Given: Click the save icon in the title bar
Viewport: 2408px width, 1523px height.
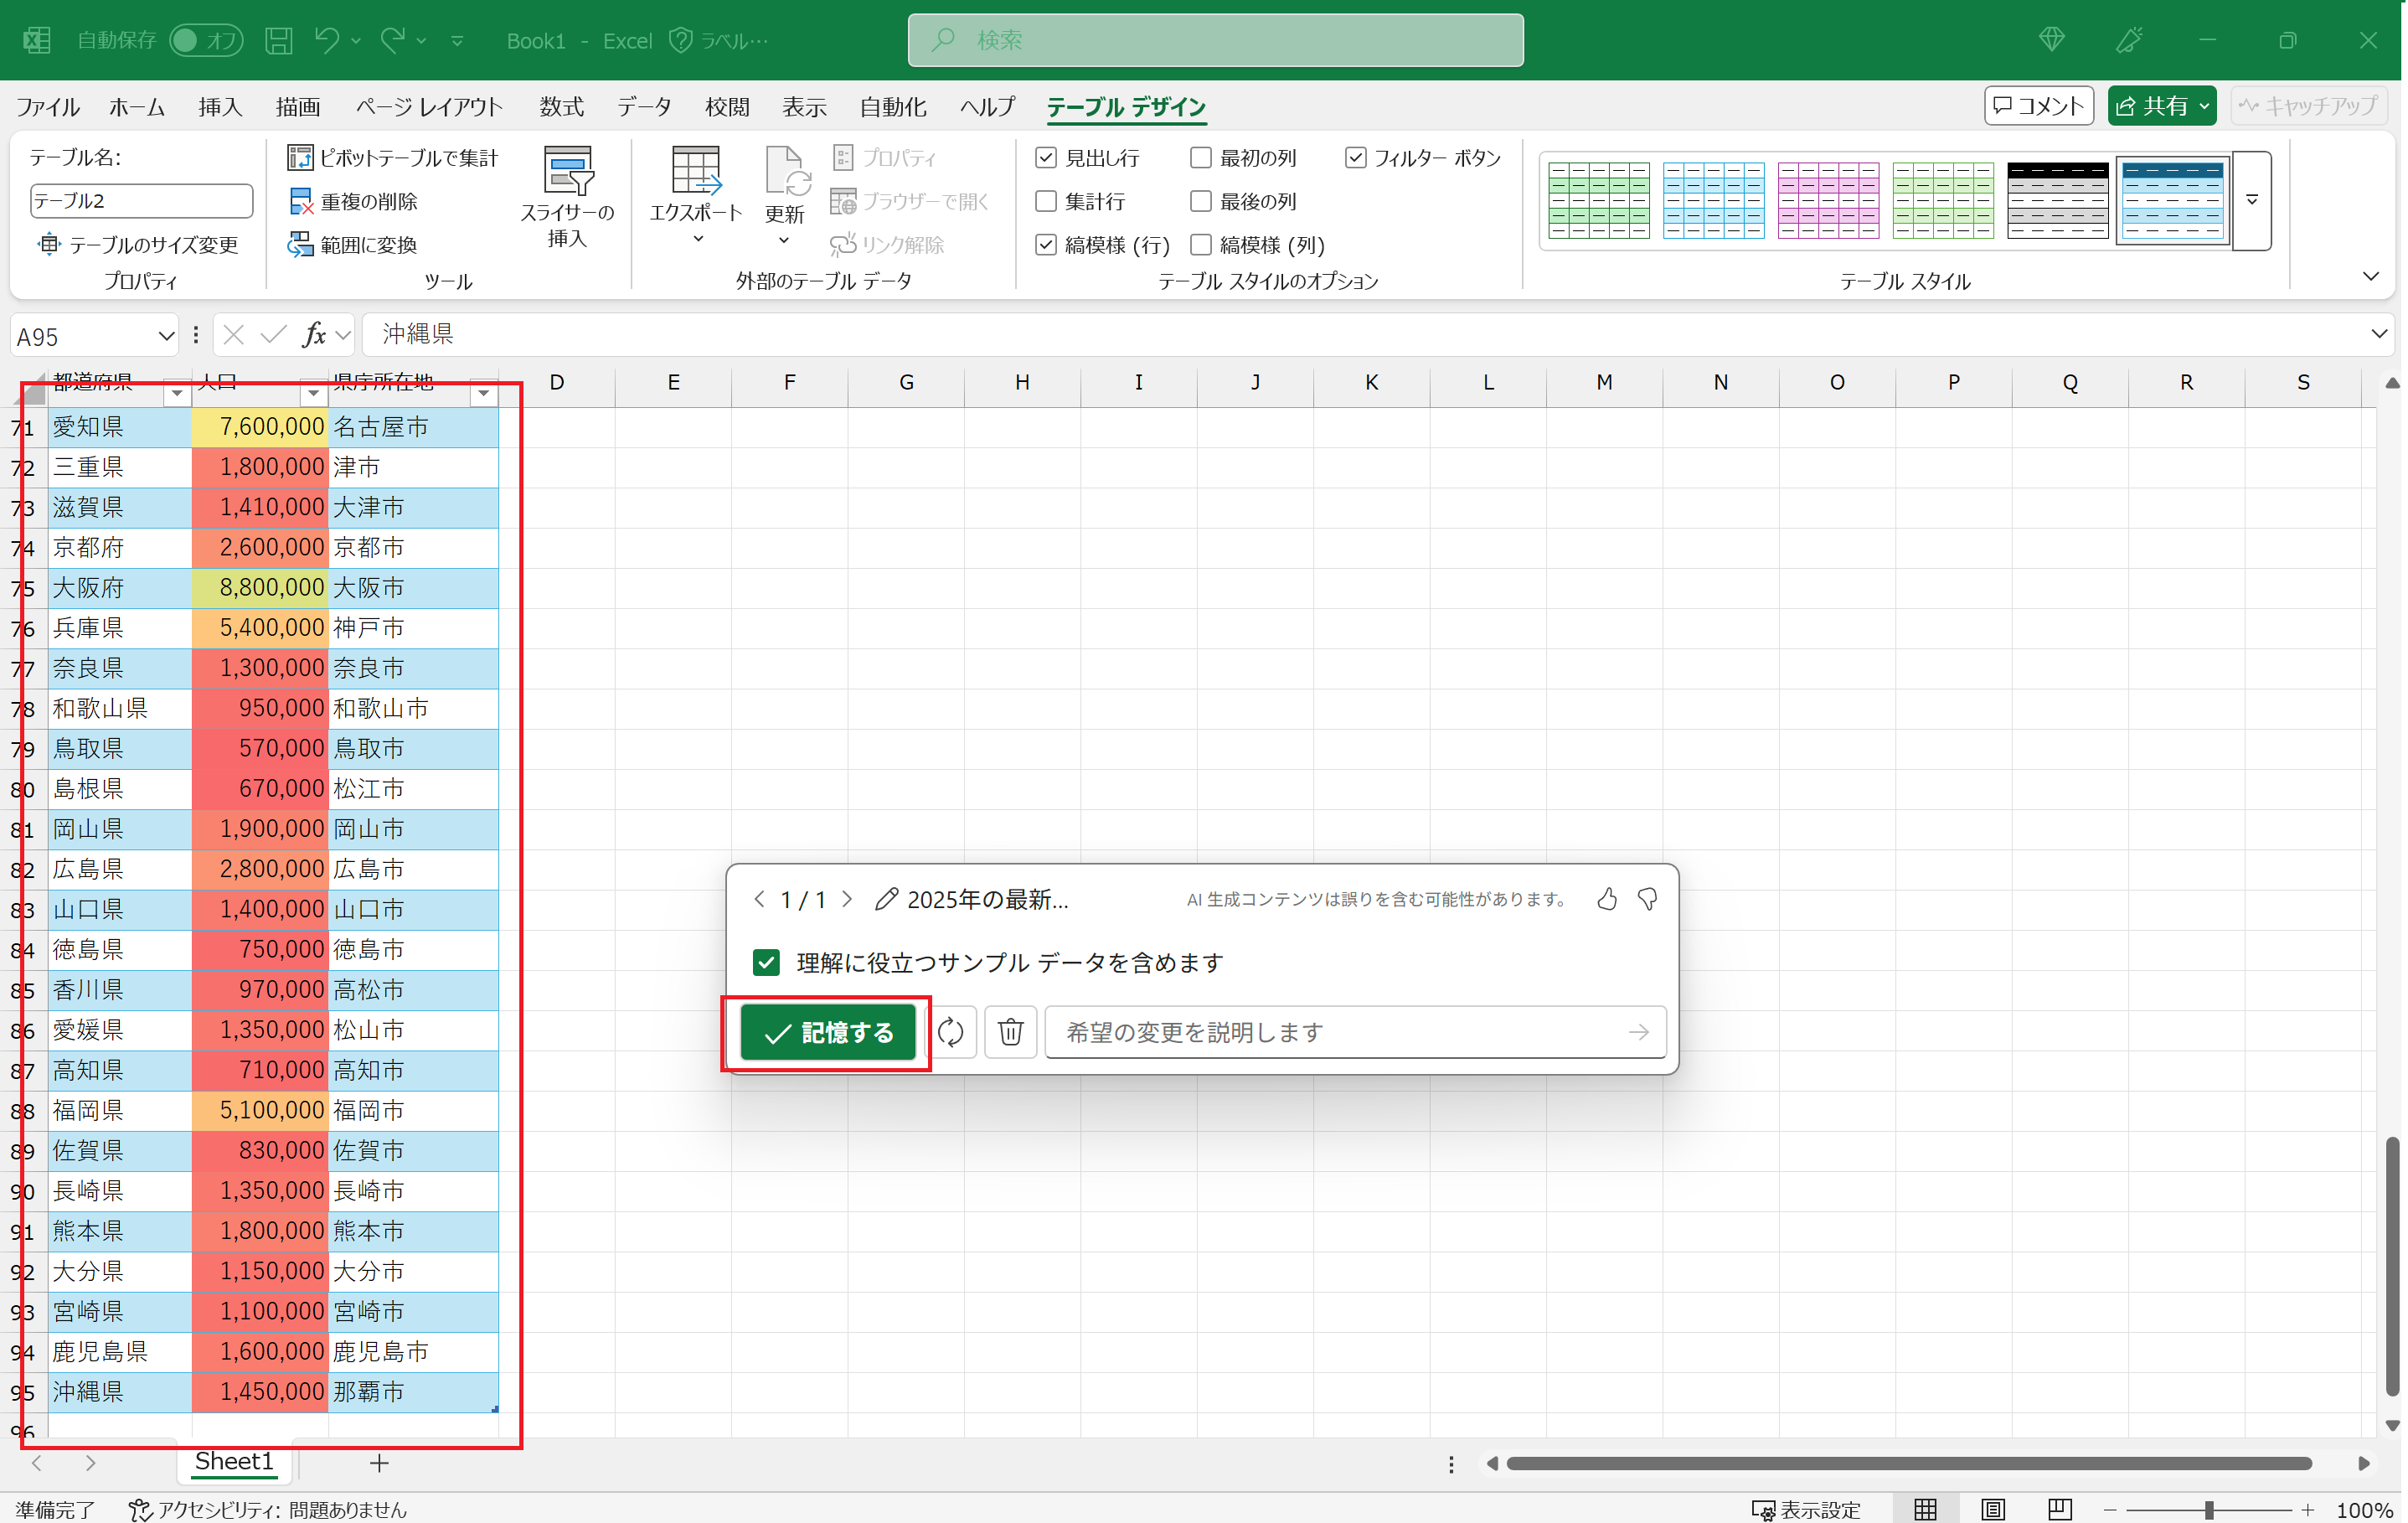Looking at the screenshot, I should [x=278, y=40].
